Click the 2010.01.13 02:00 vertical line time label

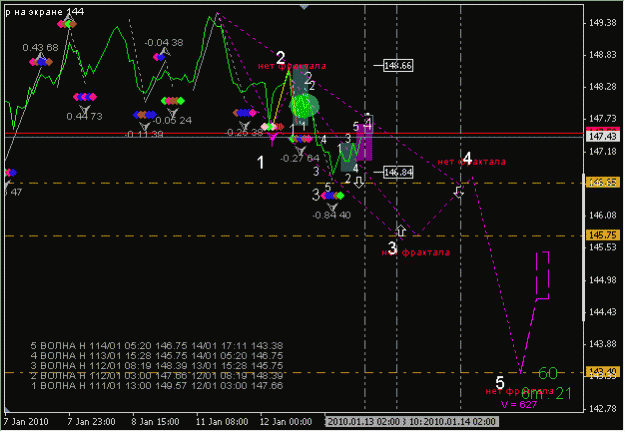pos(363,422)
